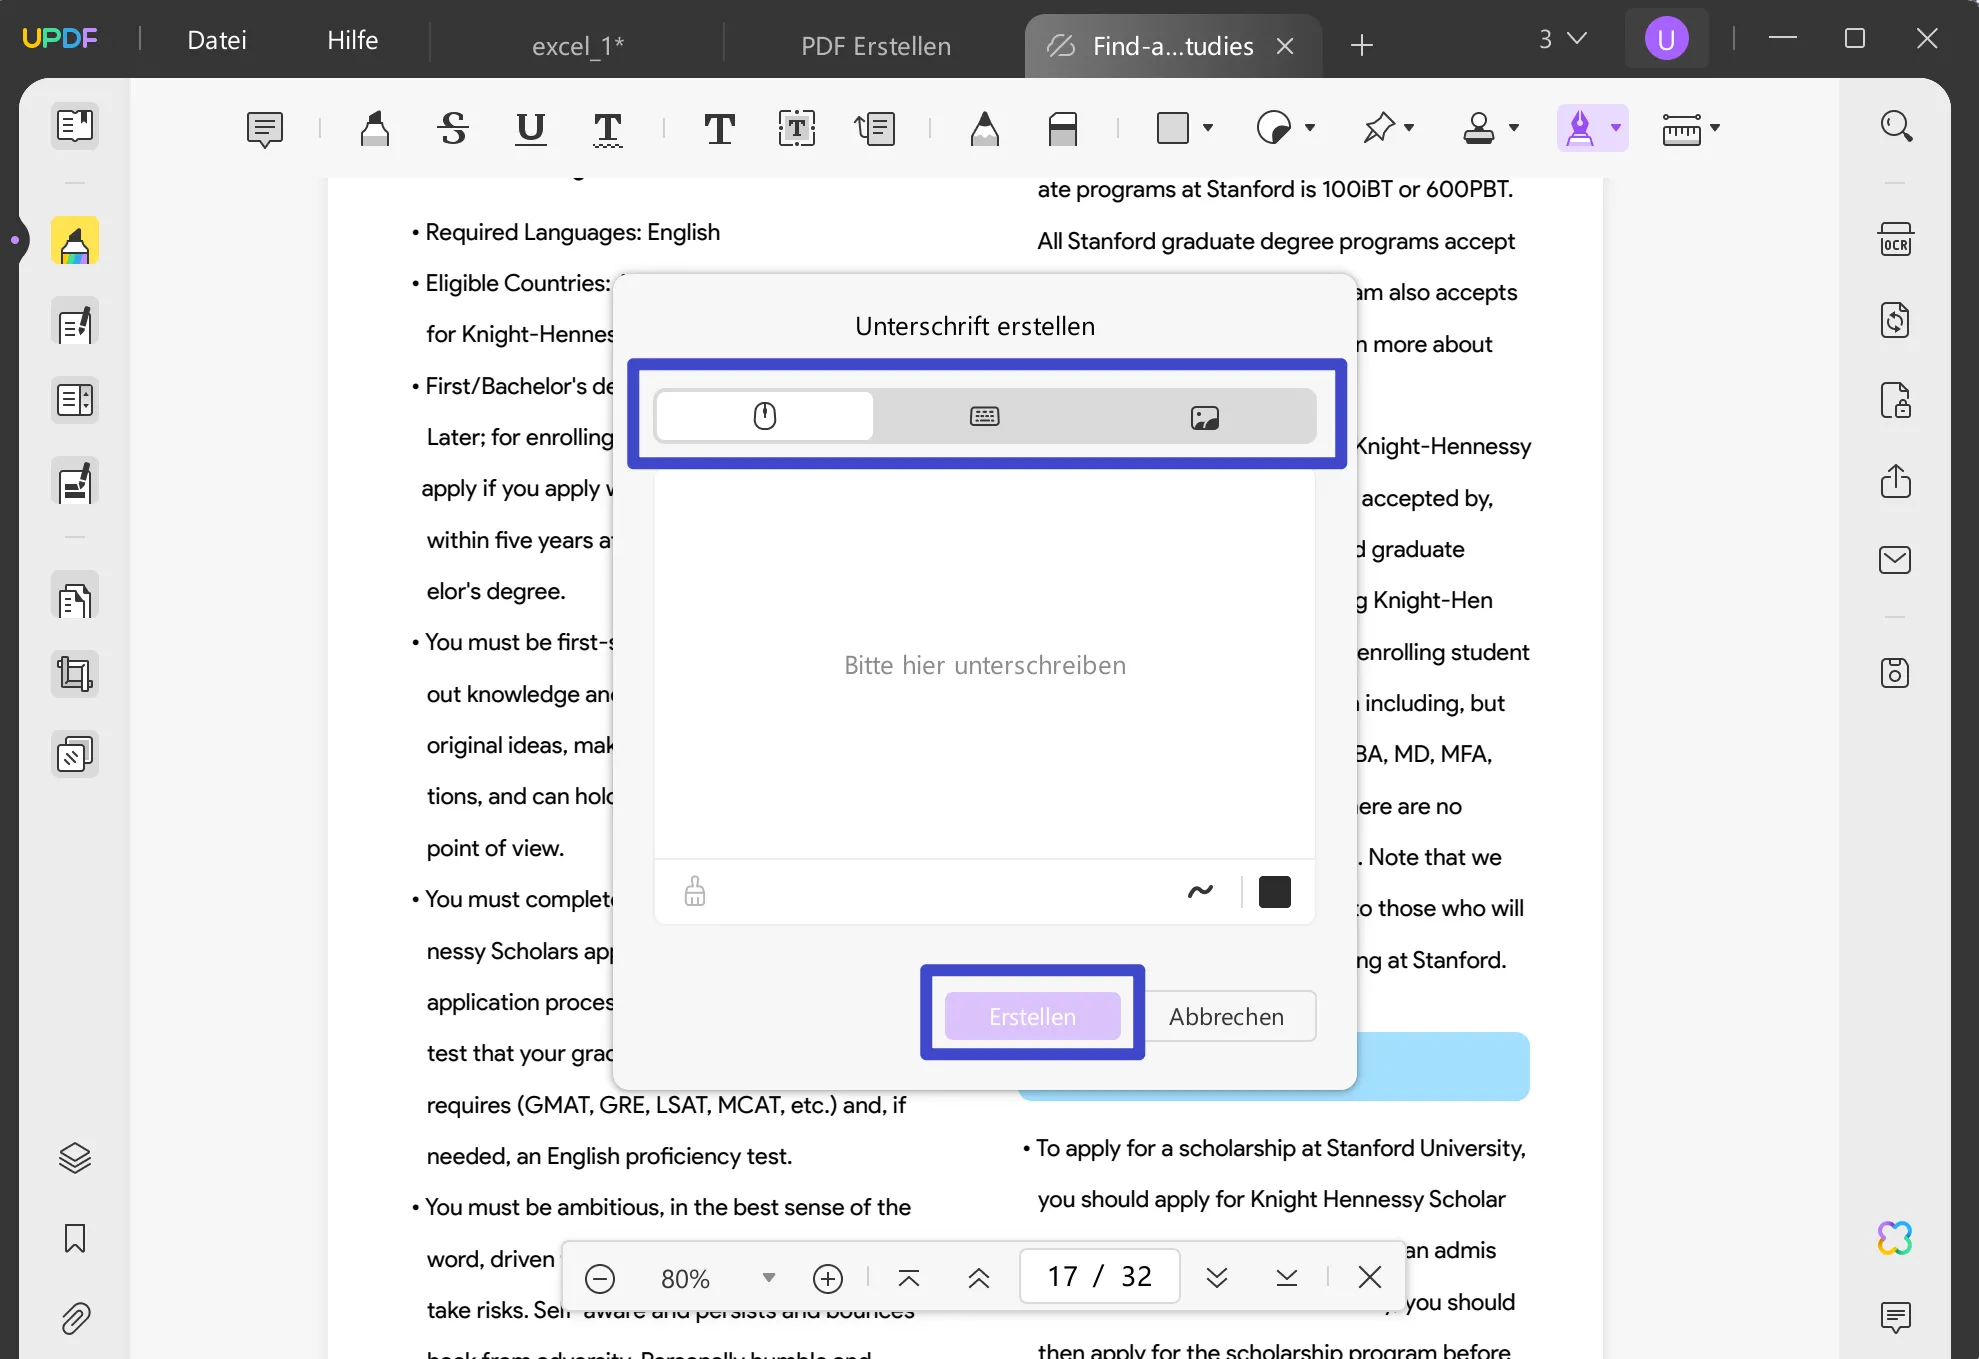This screenshot has height=1359, width=1979.
Task: Click the strikethrough text tool
Action: 453,128
